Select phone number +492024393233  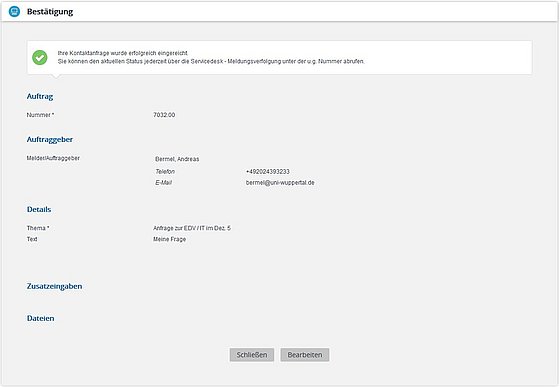[268, 172]
